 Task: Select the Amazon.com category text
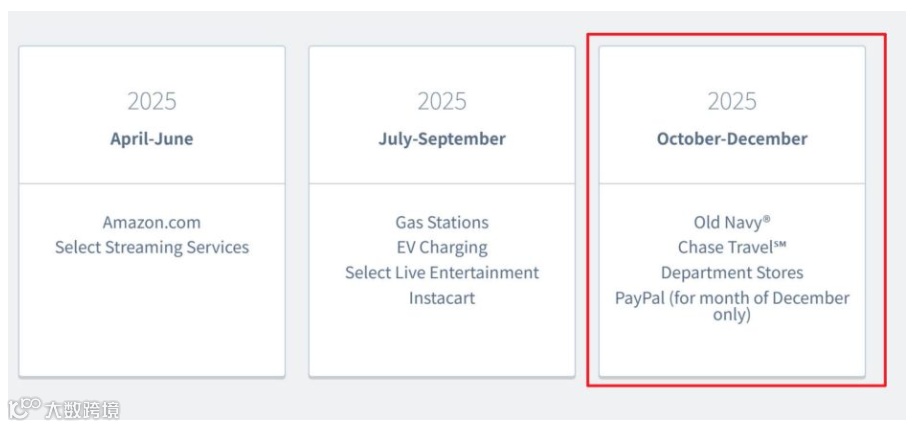(x=151, y=222)
